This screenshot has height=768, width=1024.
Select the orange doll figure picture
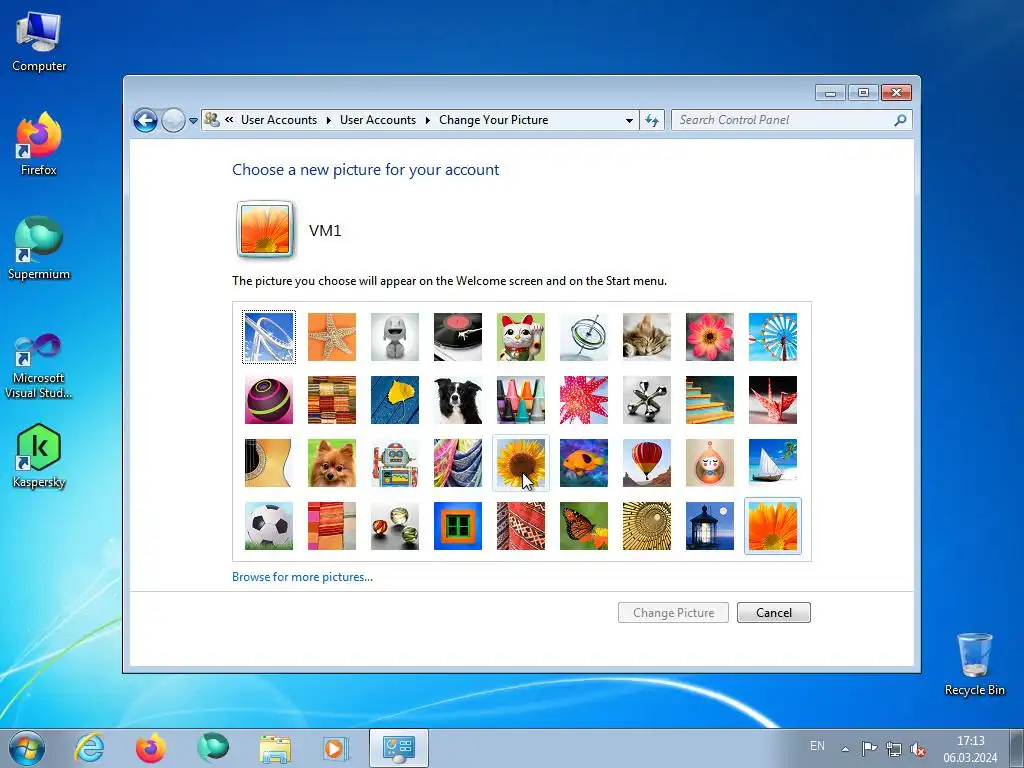(x=710, y=463)
